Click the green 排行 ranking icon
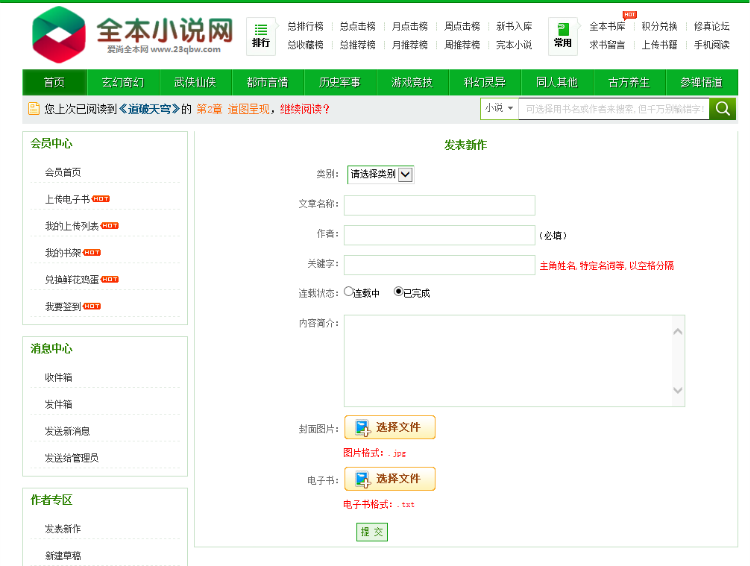Viewport: 750px width, 566px height. coord(260,35)
